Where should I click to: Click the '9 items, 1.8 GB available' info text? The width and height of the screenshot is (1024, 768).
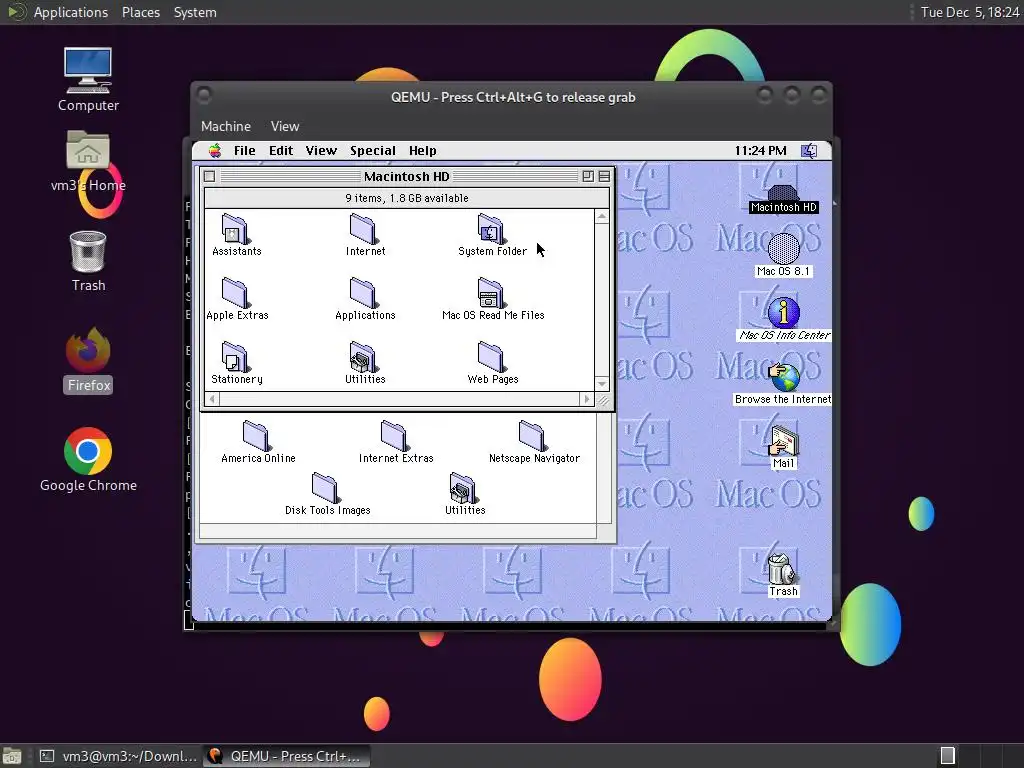coord(407,198)
